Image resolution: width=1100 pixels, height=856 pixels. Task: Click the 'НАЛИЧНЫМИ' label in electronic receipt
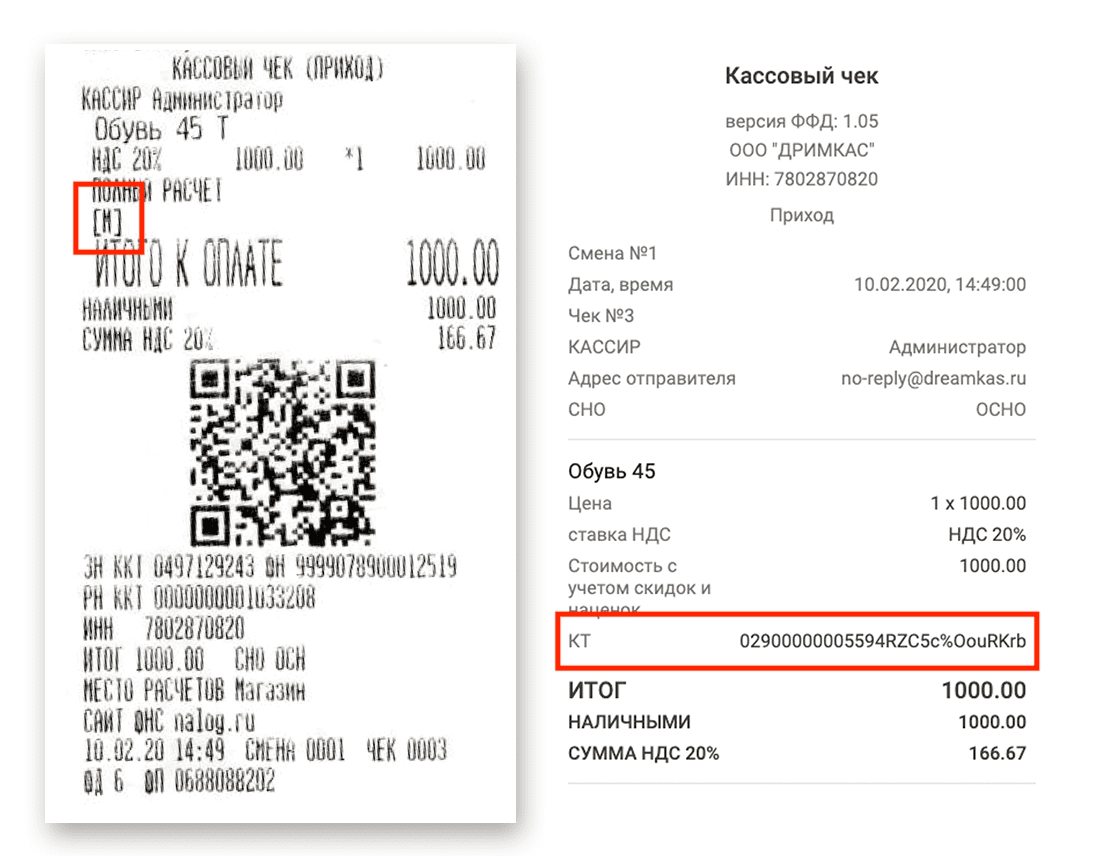pyautogui.click(x=629, y=722)
